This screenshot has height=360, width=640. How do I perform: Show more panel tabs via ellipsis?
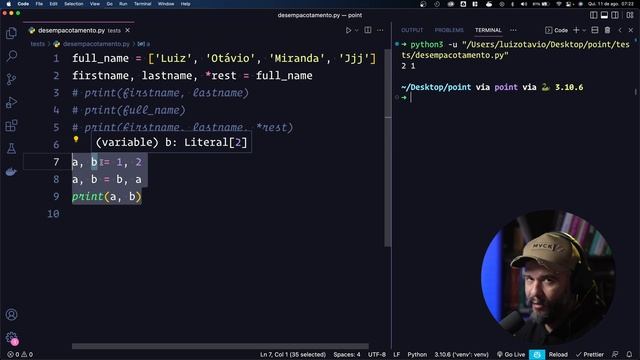513,30
